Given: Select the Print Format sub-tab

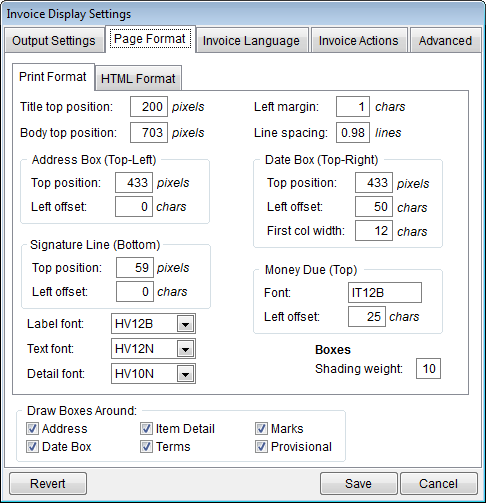Looking at the screenshot, I should point(53,77).
